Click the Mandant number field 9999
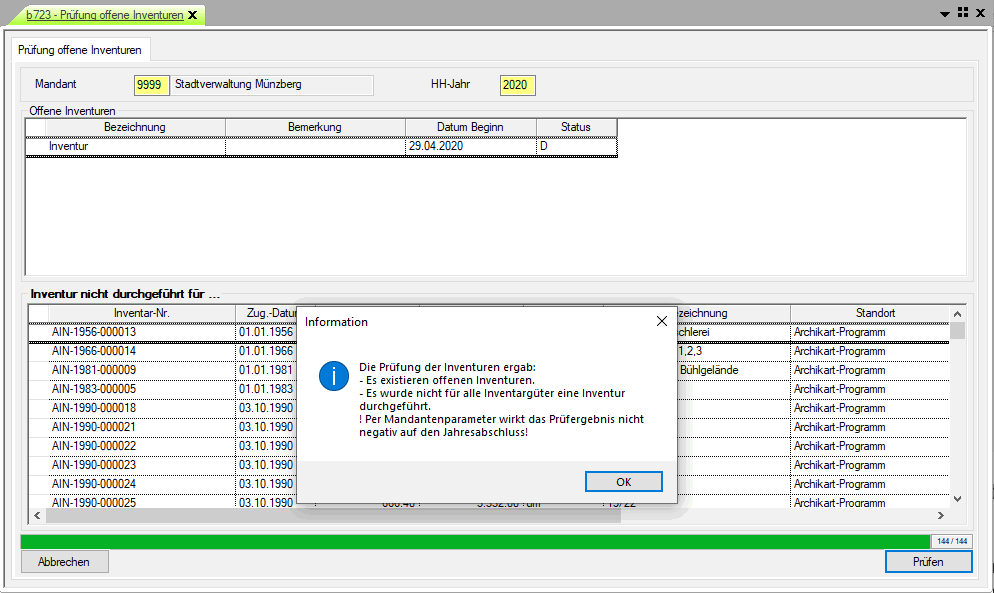The width and height of the screenshot is (994, 593). (x=150, y=85)
